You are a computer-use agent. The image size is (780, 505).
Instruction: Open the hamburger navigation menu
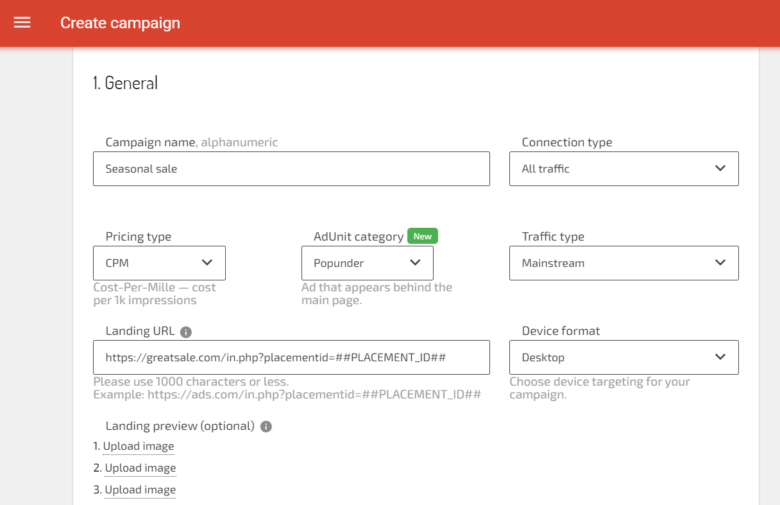pos(22,22)
